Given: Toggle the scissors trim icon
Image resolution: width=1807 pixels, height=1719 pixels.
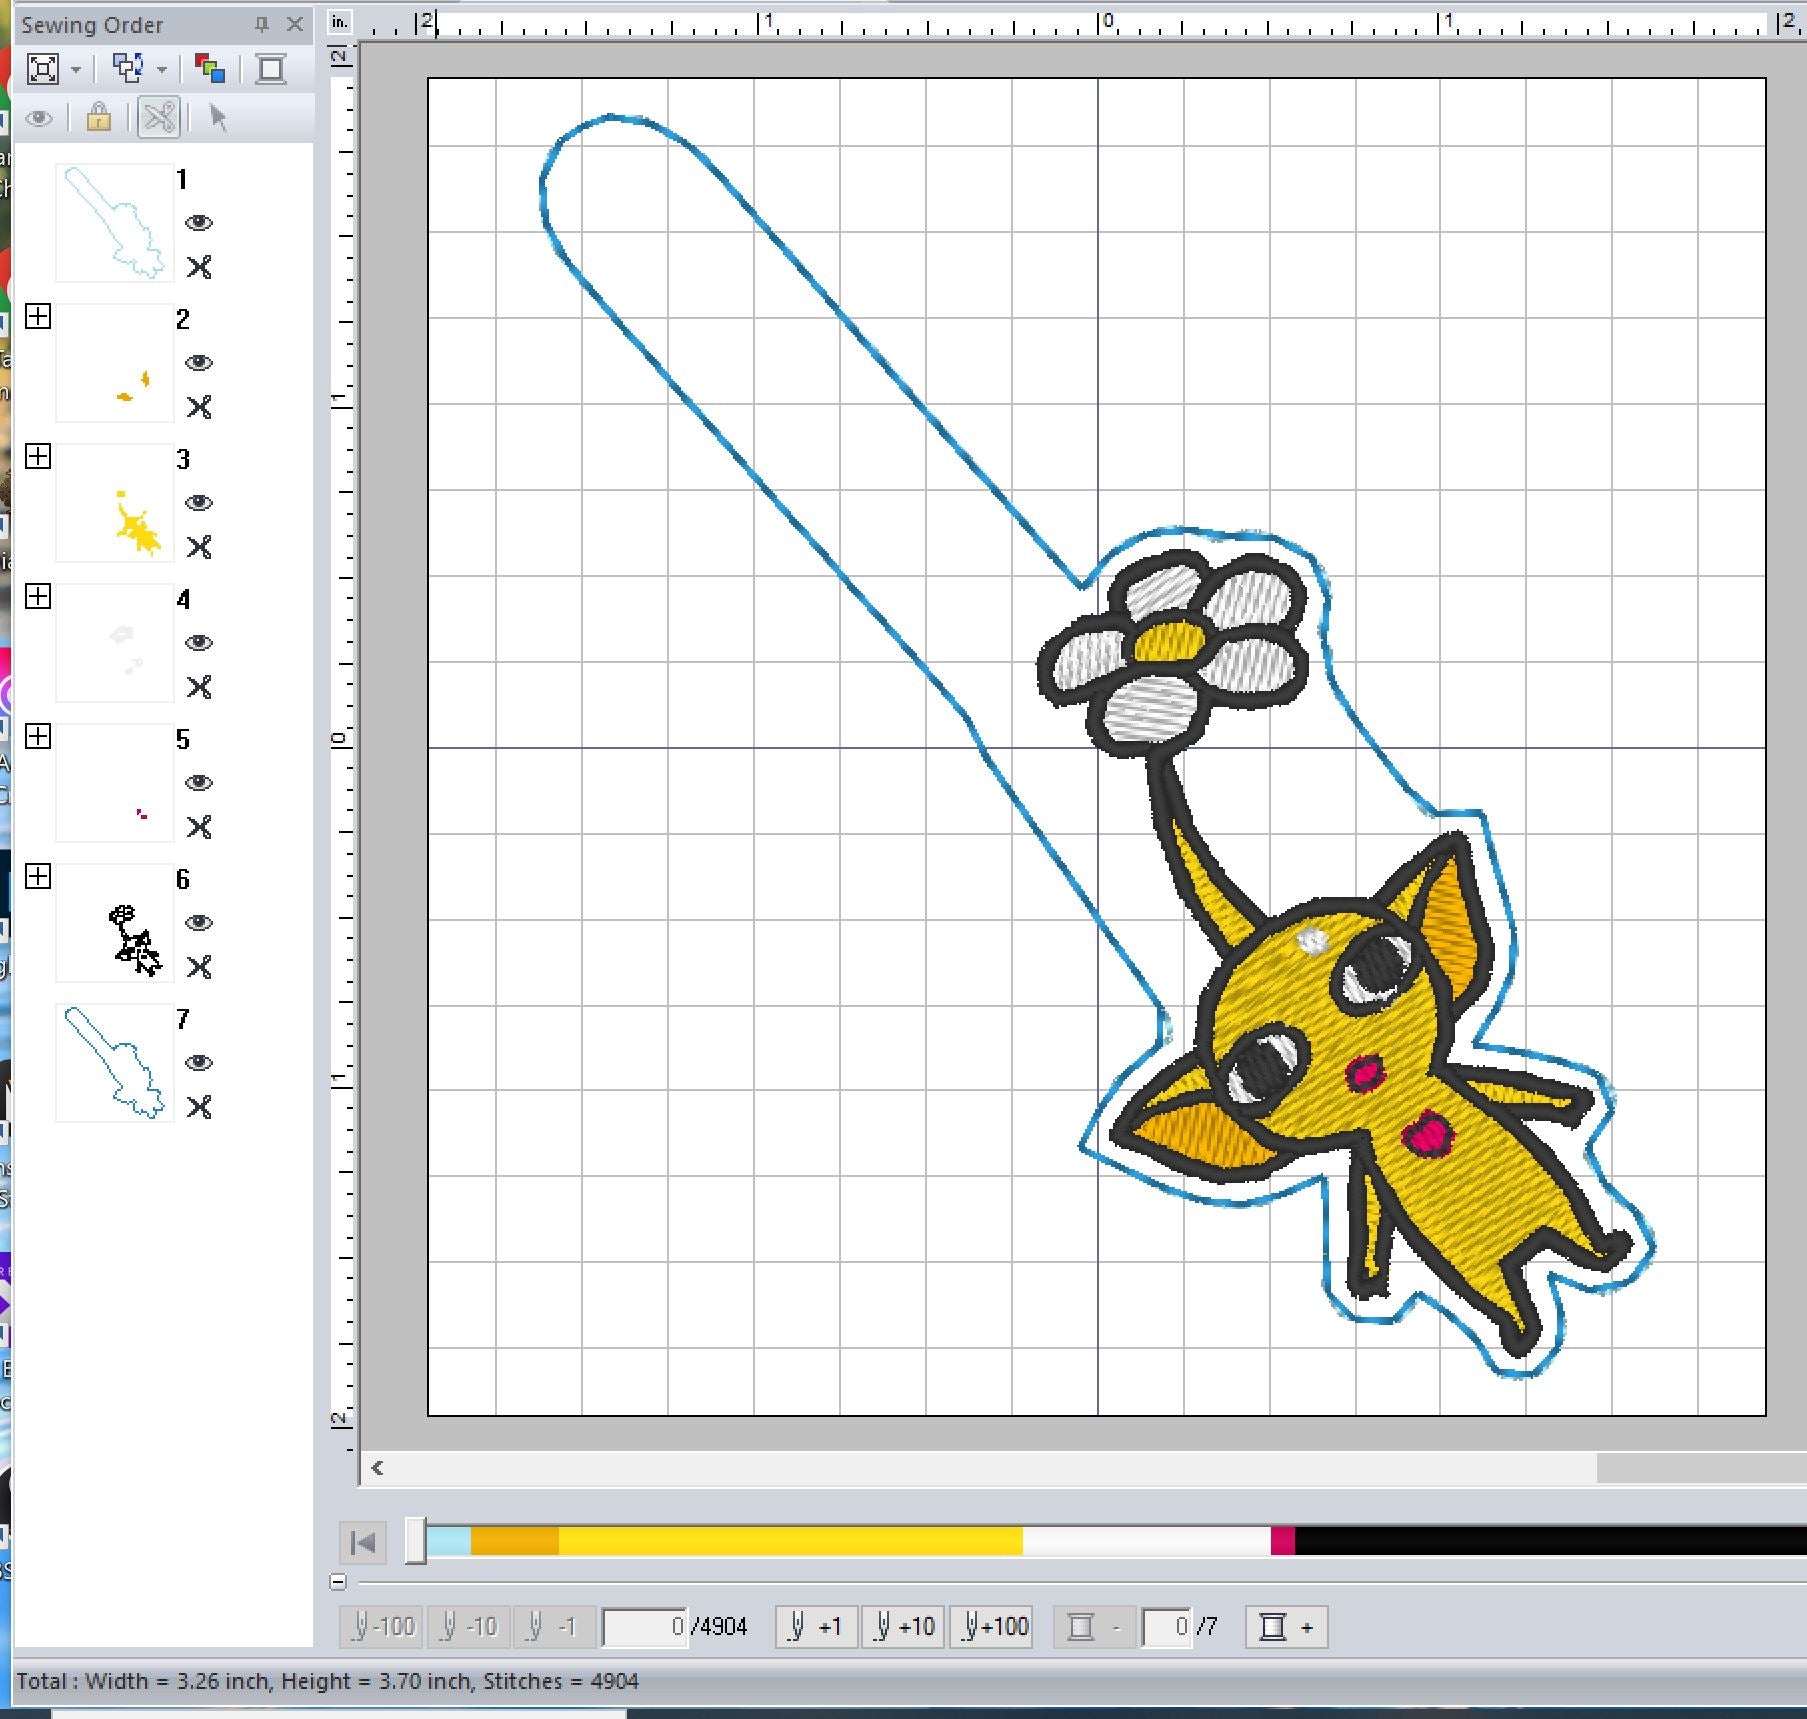Looking at the screenshot, I should click(x=158, y=117).
